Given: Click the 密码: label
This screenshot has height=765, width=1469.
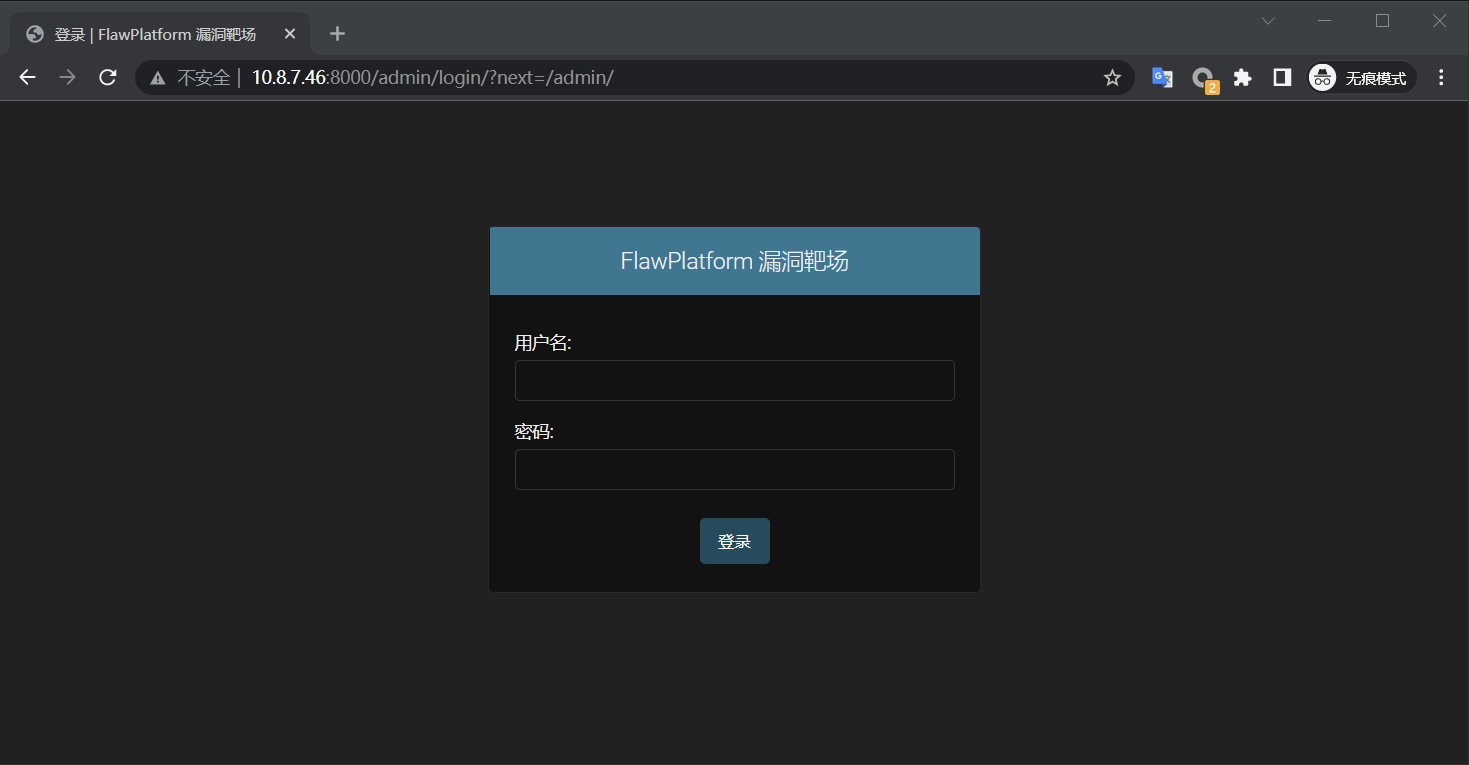Looking at the screenshot, I should 534,432.
